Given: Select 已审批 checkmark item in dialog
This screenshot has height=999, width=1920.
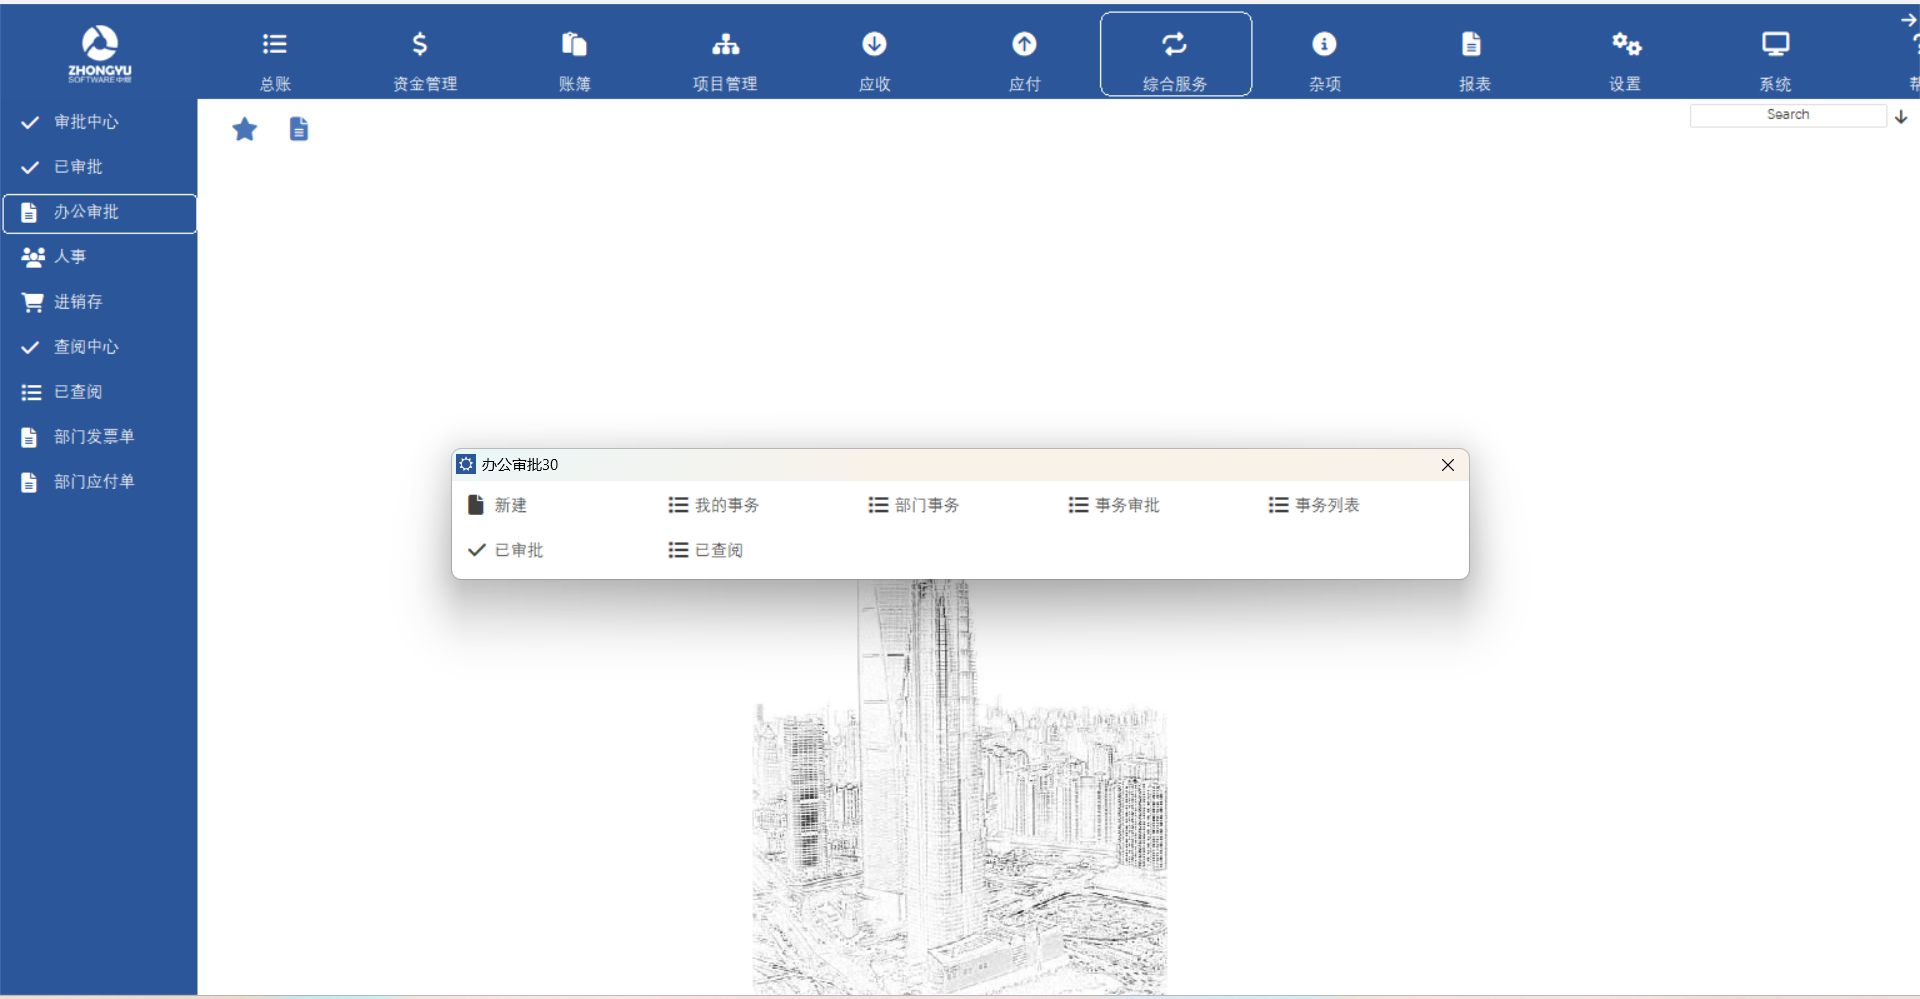Looking at the screenshot, I should tap(506, 550).
